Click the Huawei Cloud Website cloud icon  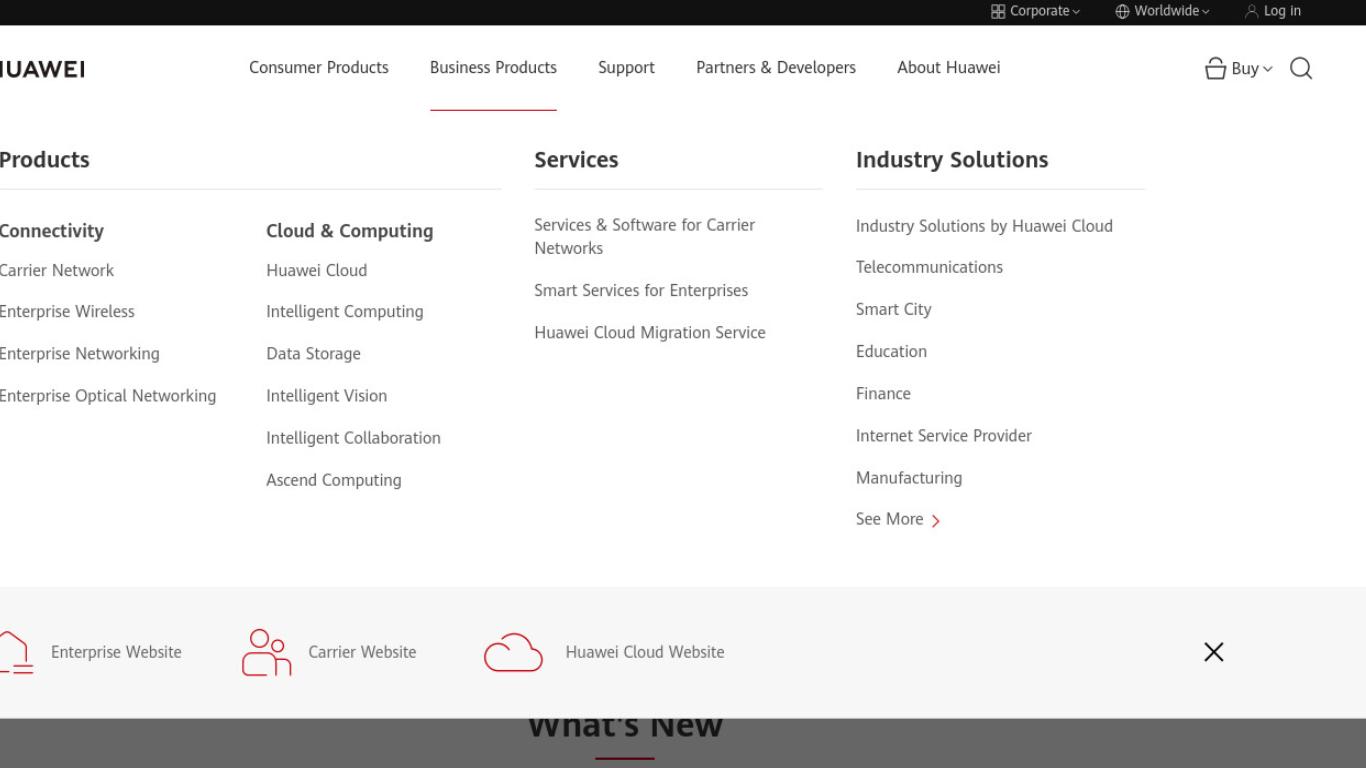tap(513, 653)
